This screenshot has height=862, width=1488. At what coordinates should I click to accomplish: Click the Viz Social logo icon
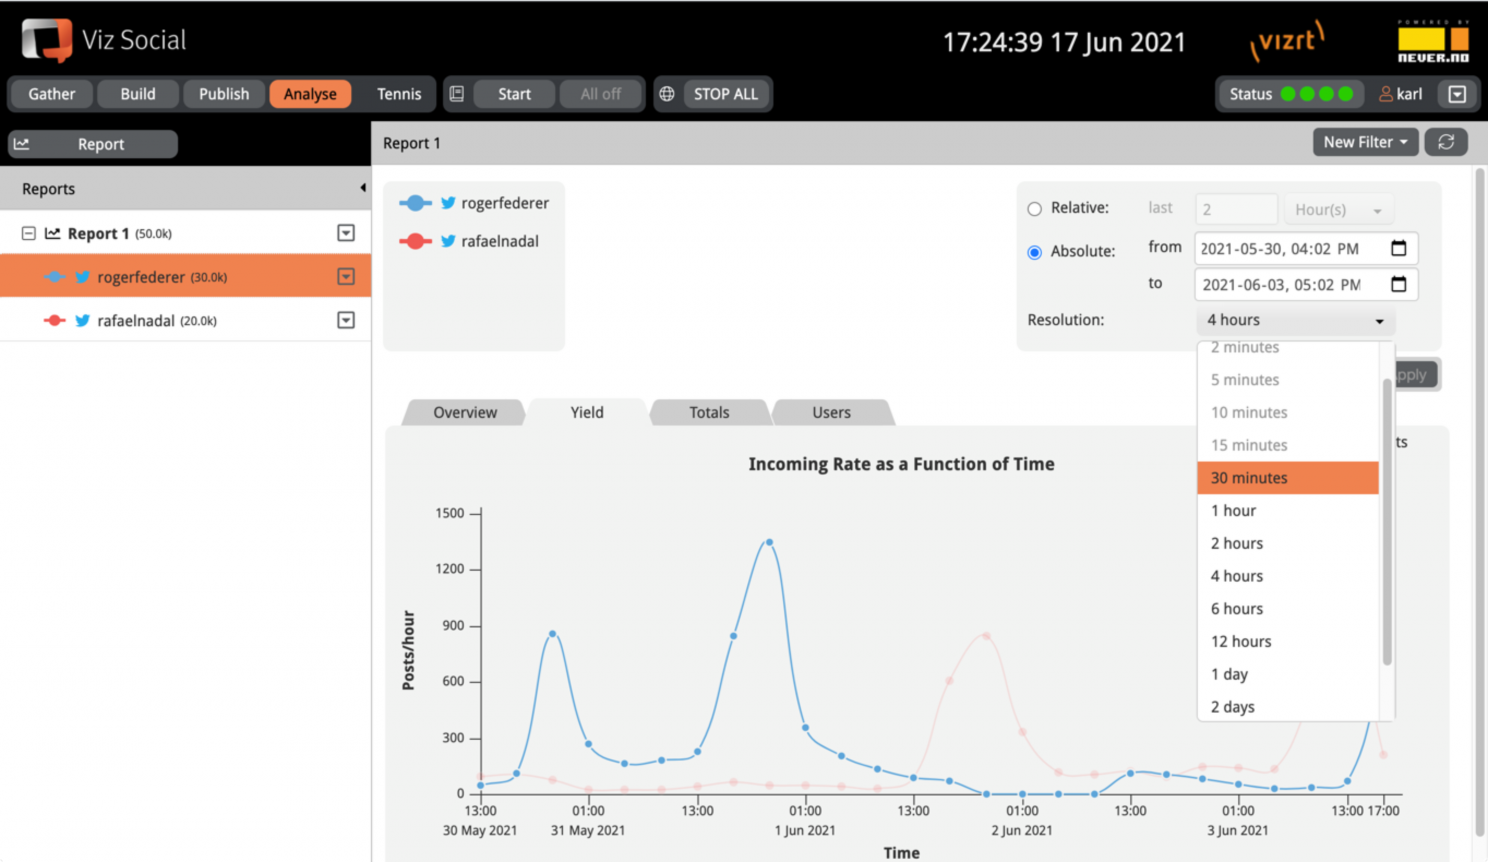[x=47, y=40]
